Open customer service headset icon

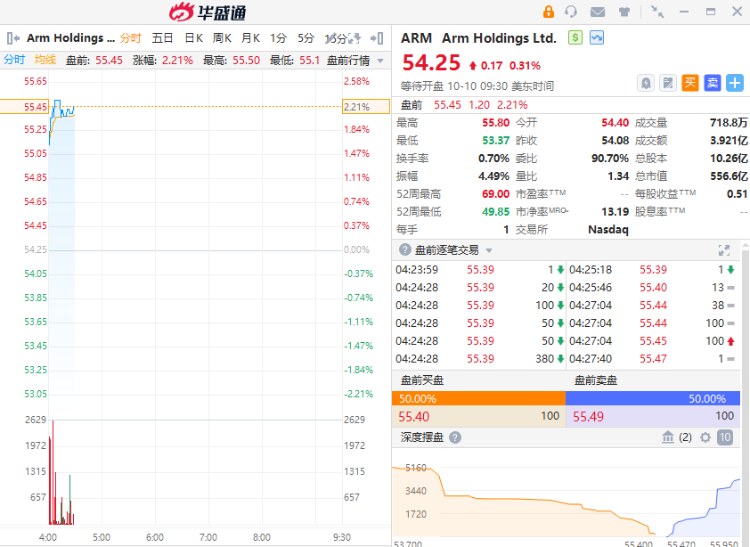click(x=571, y=11)
